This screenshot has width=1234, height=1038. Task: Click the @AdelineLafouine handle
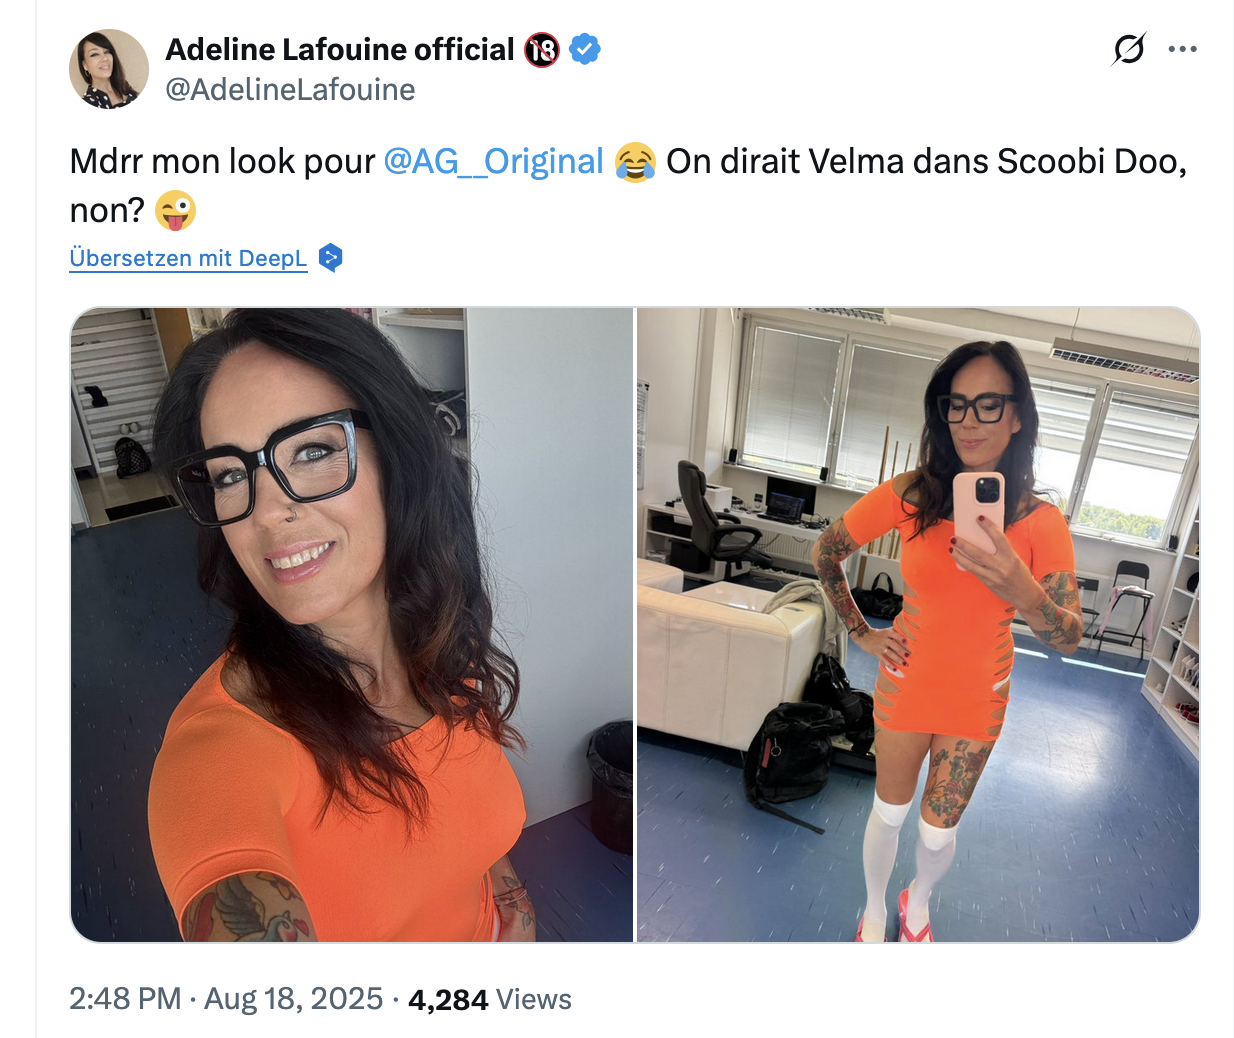click(290, 90)
